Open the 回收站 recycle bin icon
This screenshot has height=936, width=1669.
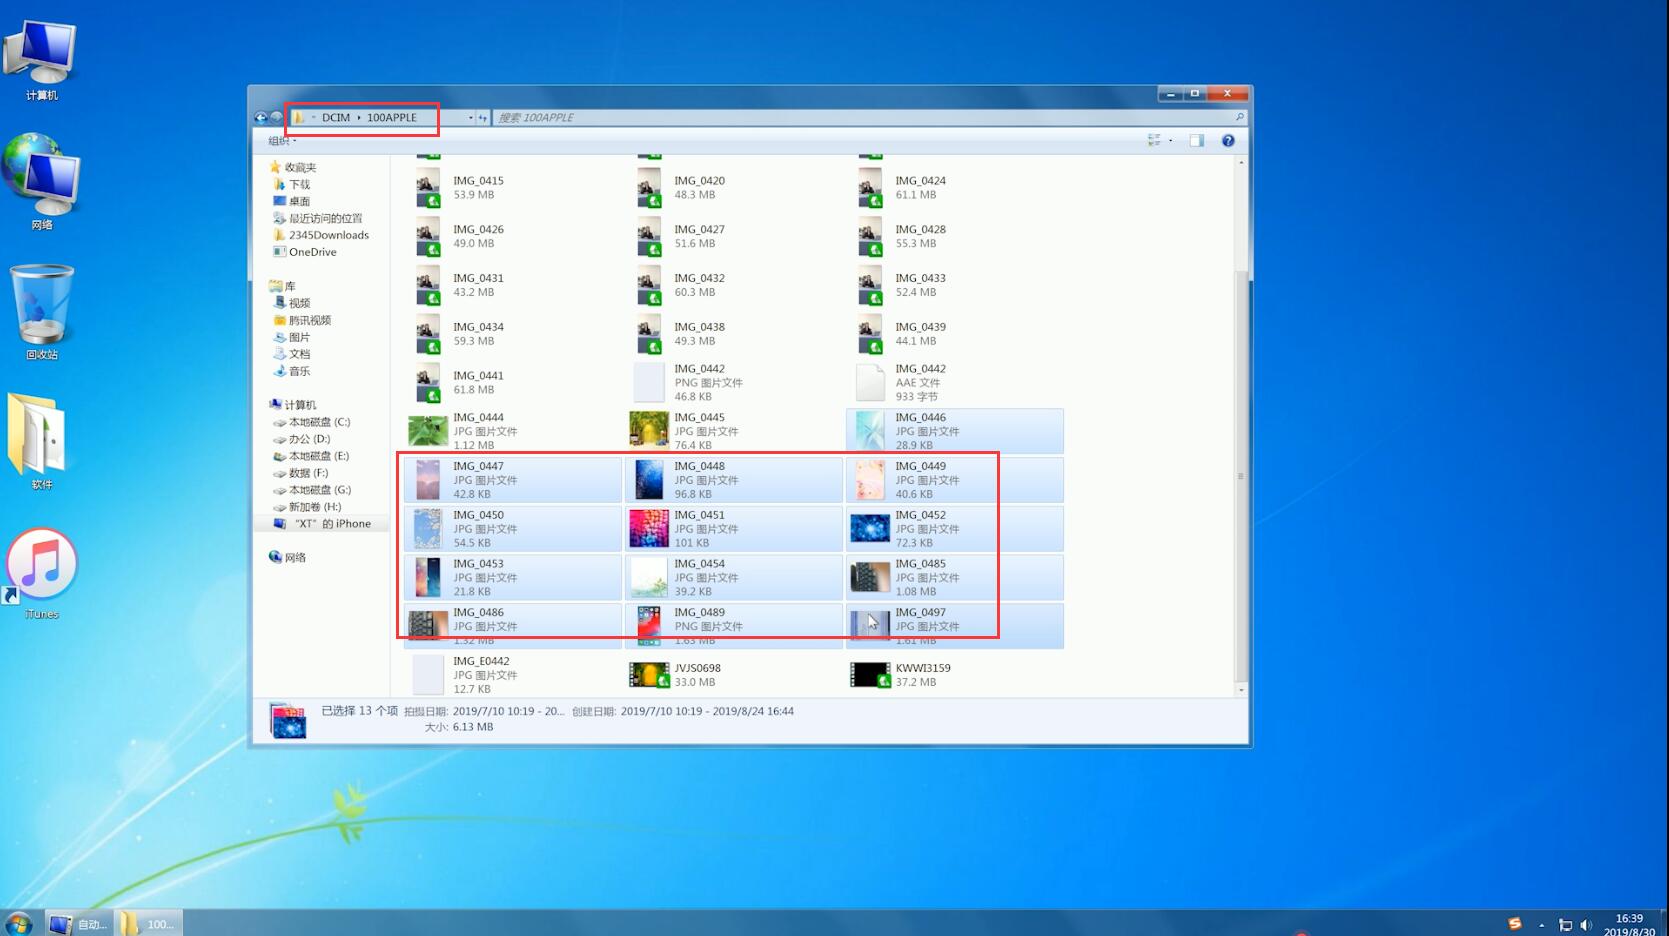point(41,312)
